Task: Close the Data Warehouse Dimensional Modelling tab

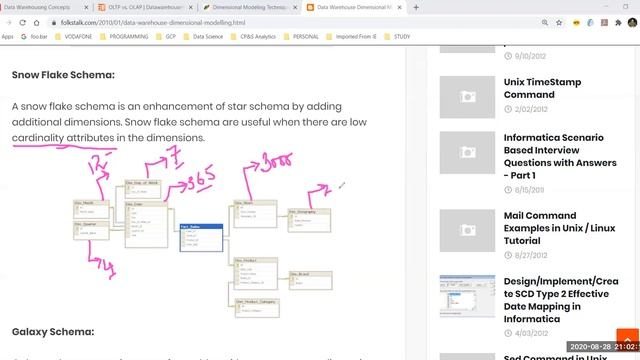Action: [400, 7]
